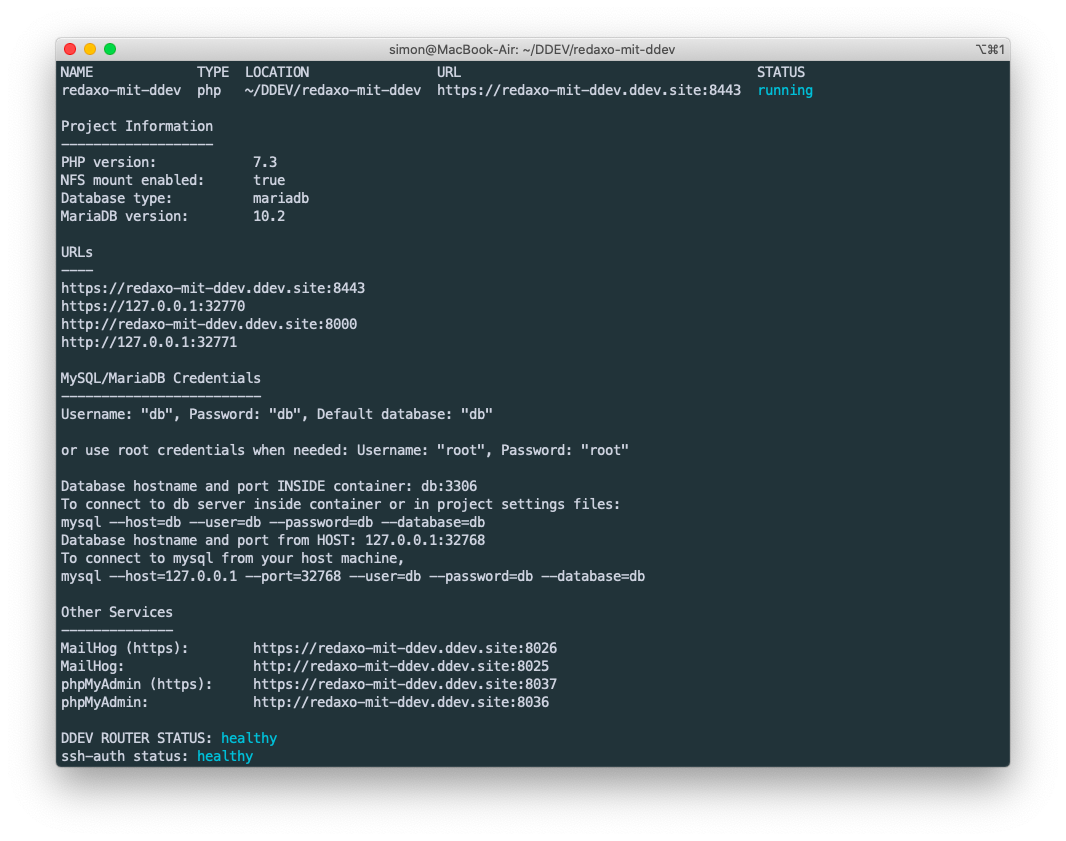Click project name redaxo-mit-ddev in table row
1066x841 pixels.
coord(121,90)
